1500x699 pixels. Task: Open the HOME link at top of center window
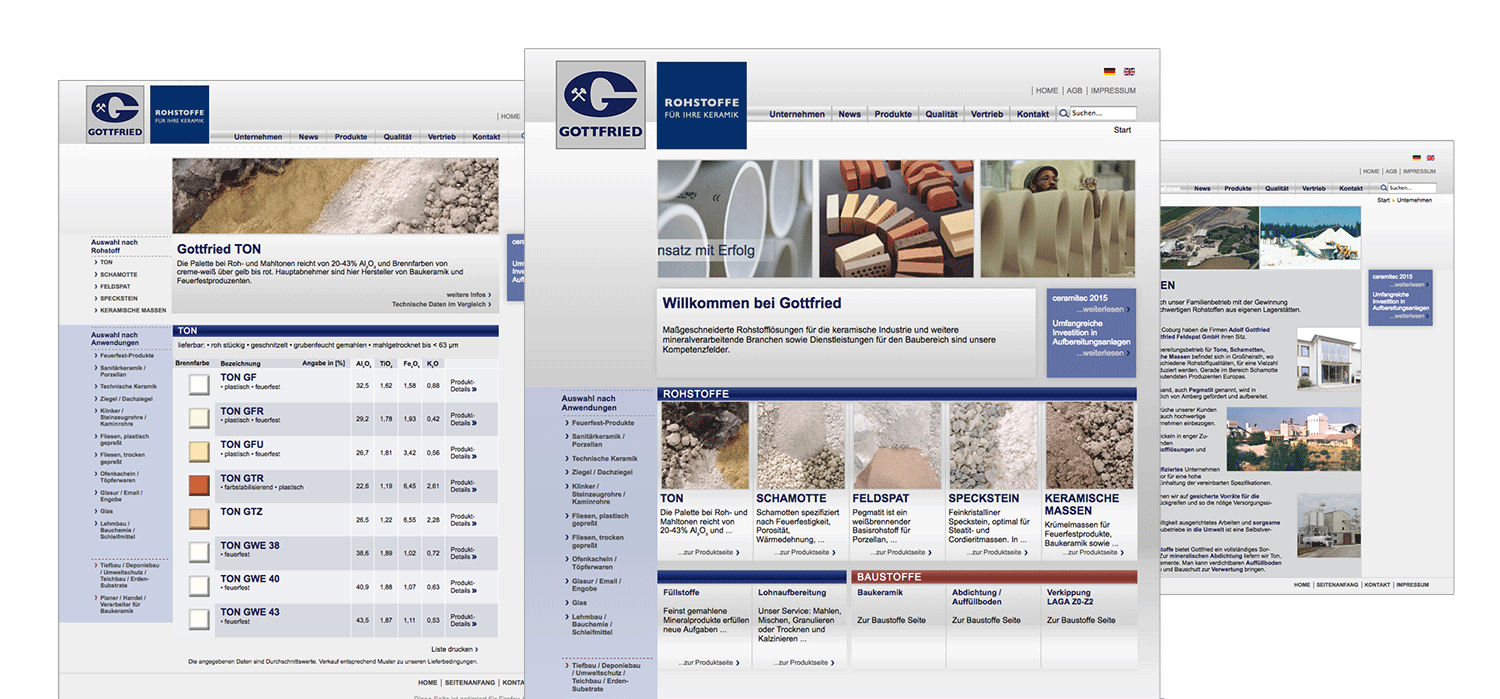1047,90
